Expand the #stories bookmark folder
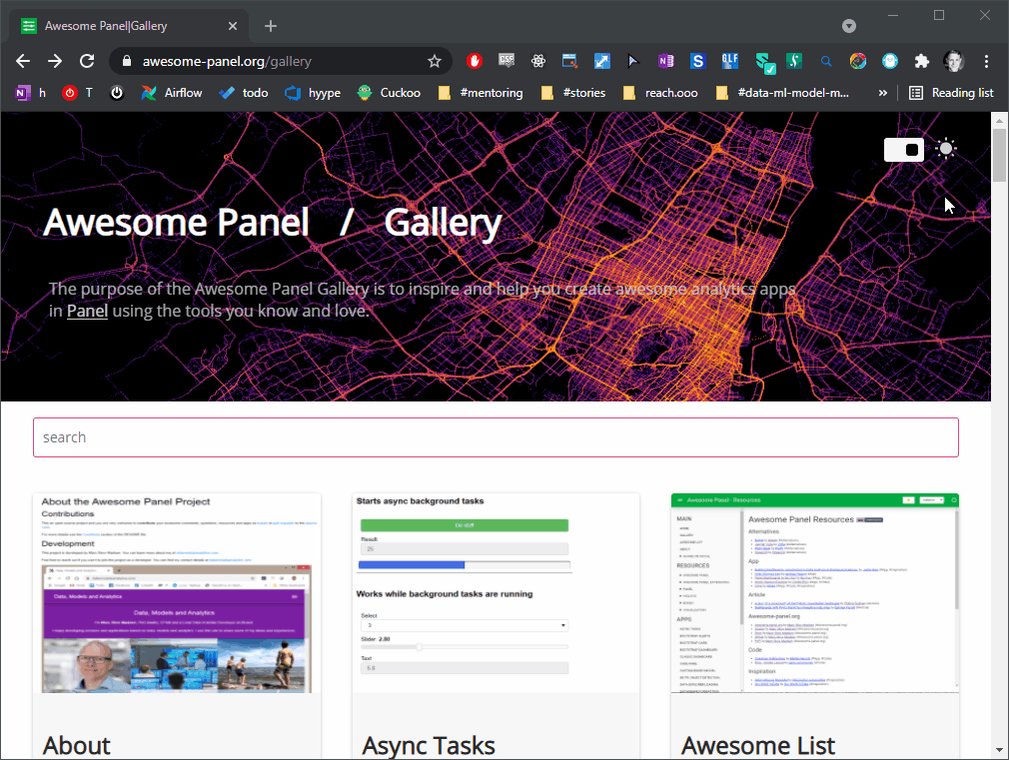The image size is (1009, 760). [573, 93]
